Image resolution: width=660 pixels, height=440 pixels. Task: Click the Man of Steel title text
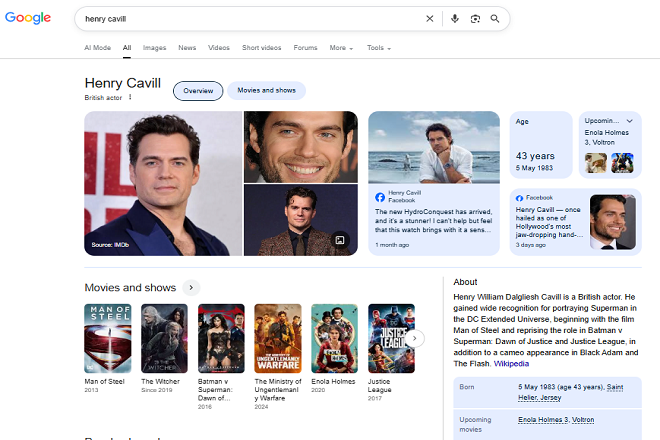pyautogui.click(x=104, y=381)
